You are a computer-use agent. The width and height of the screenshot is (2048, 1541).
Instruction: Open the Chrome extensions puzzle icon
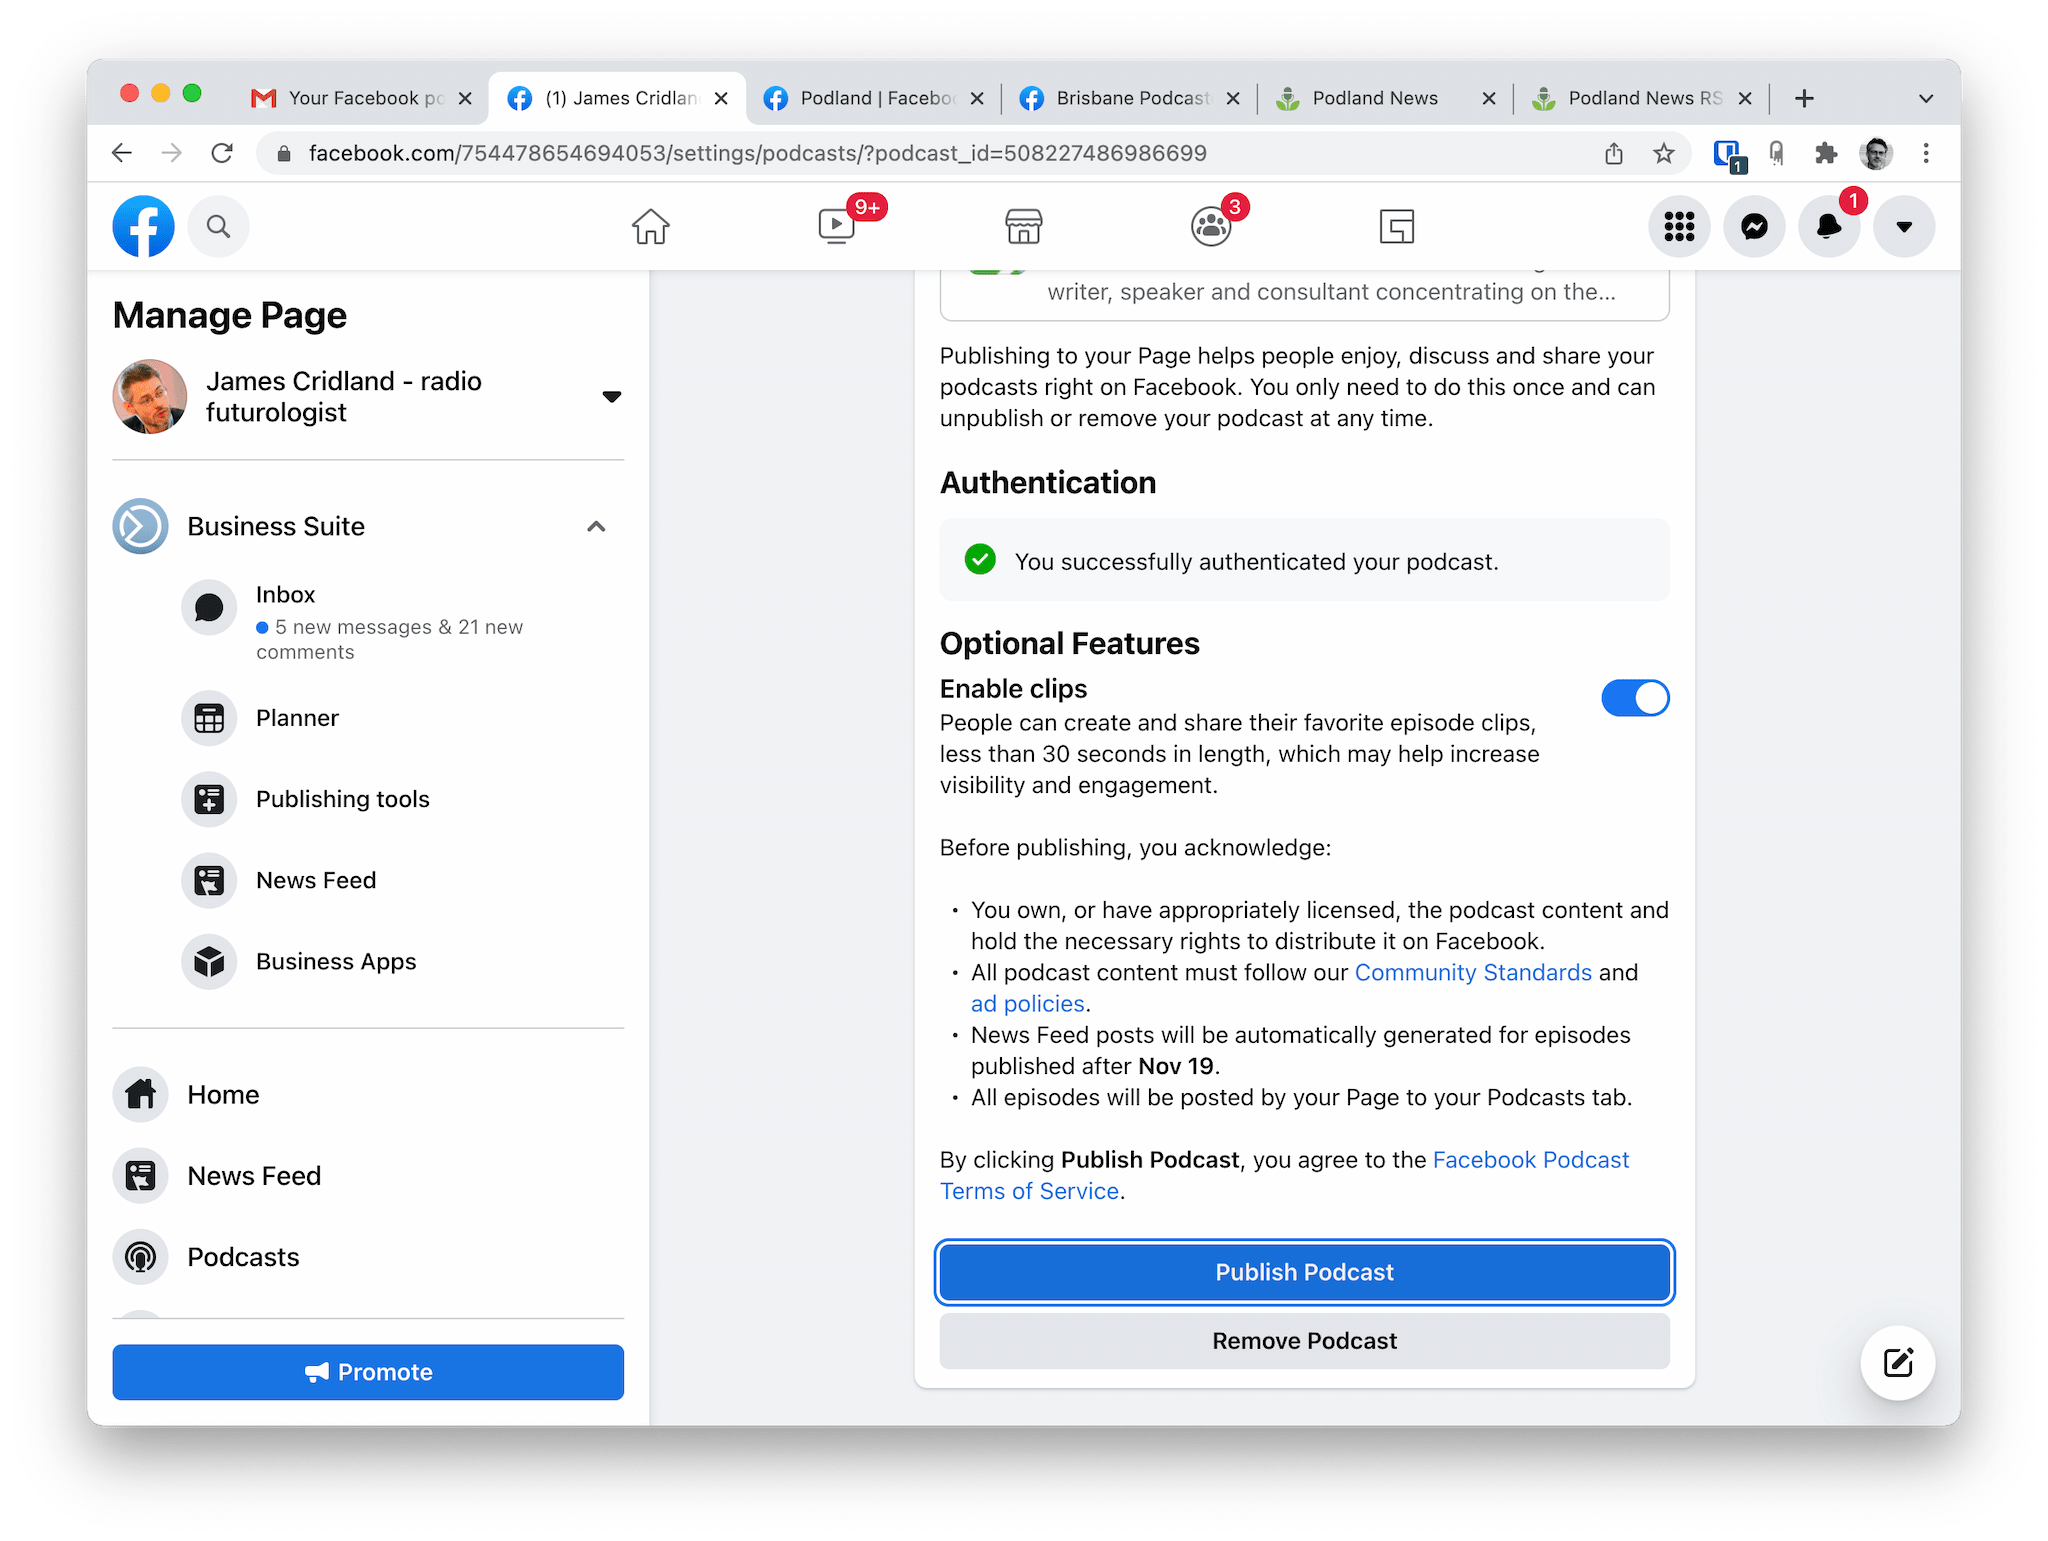(1826, 153)
